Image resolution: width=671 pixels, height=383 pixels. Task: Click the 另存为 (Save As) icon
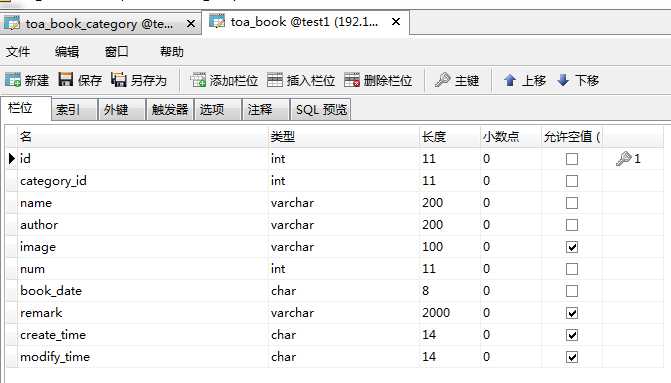tap(119, 79)
